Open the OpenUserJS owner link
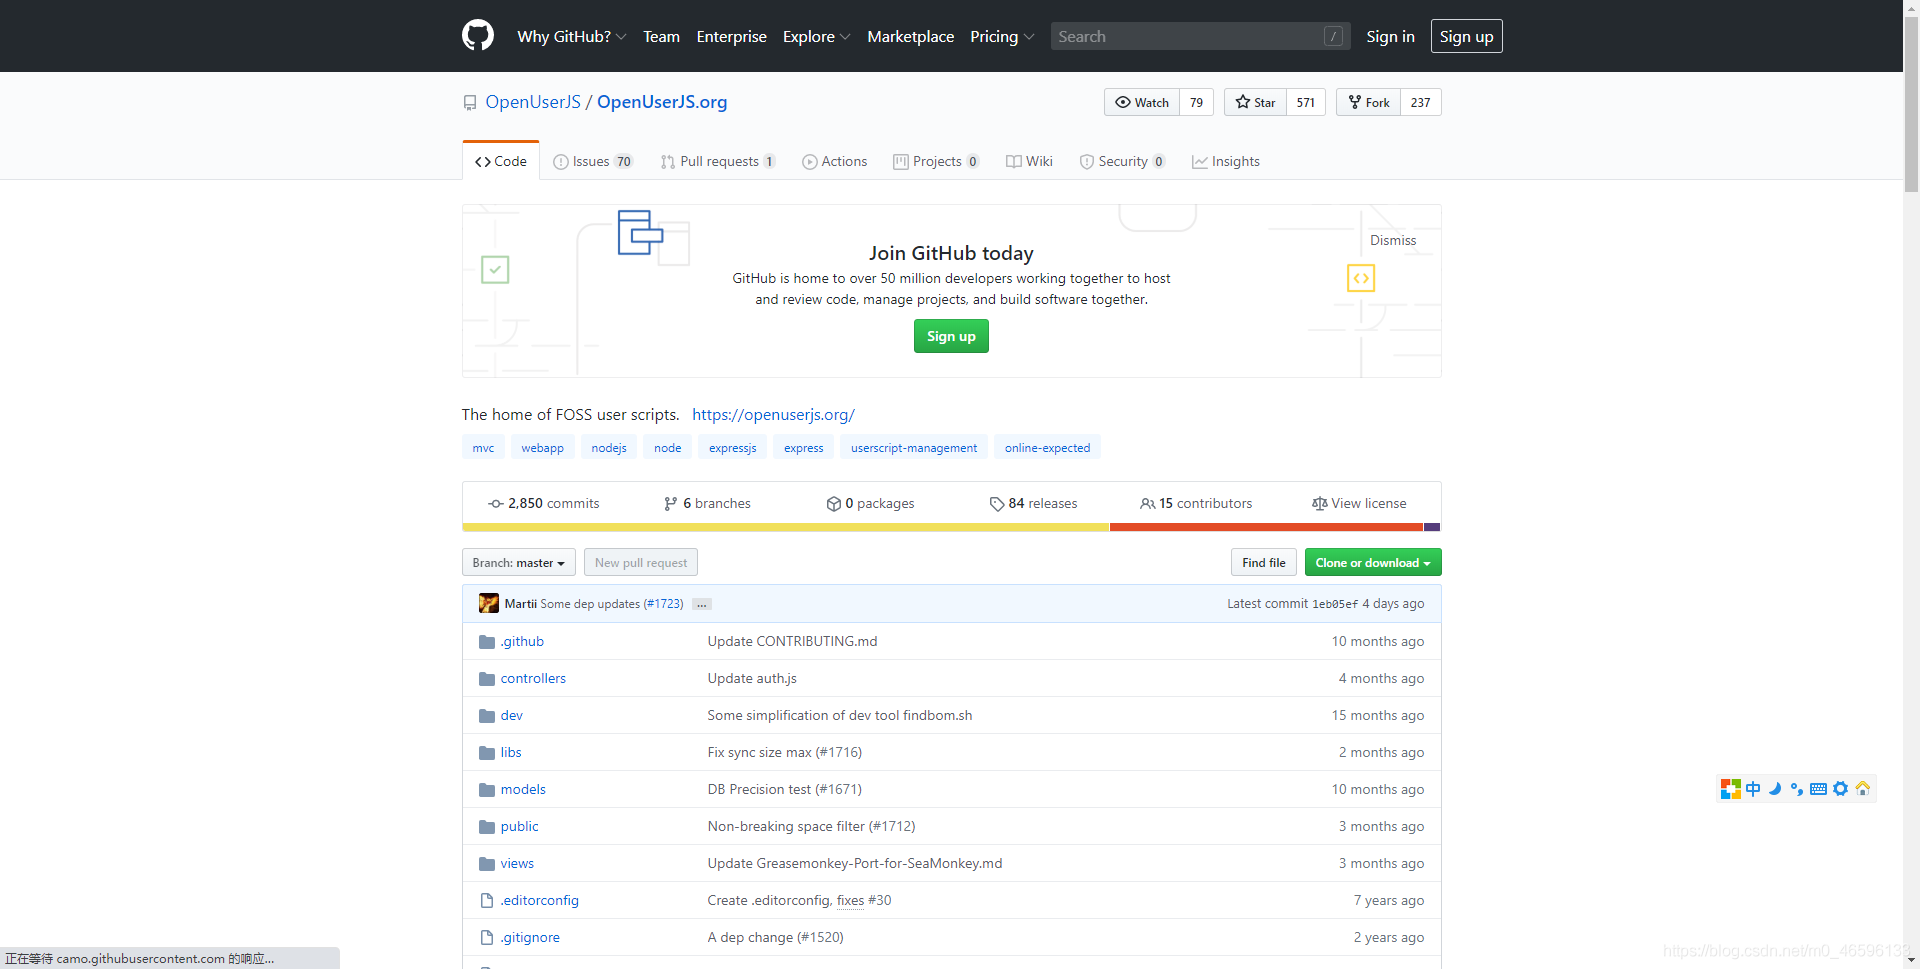 [x=533, y=102]
